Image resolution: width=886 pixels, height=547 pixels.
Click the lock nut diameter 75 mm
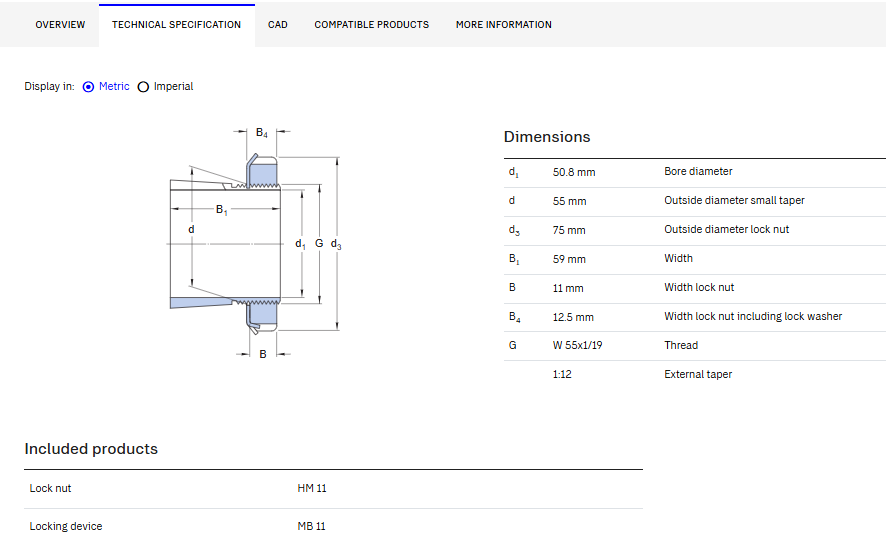568,231
